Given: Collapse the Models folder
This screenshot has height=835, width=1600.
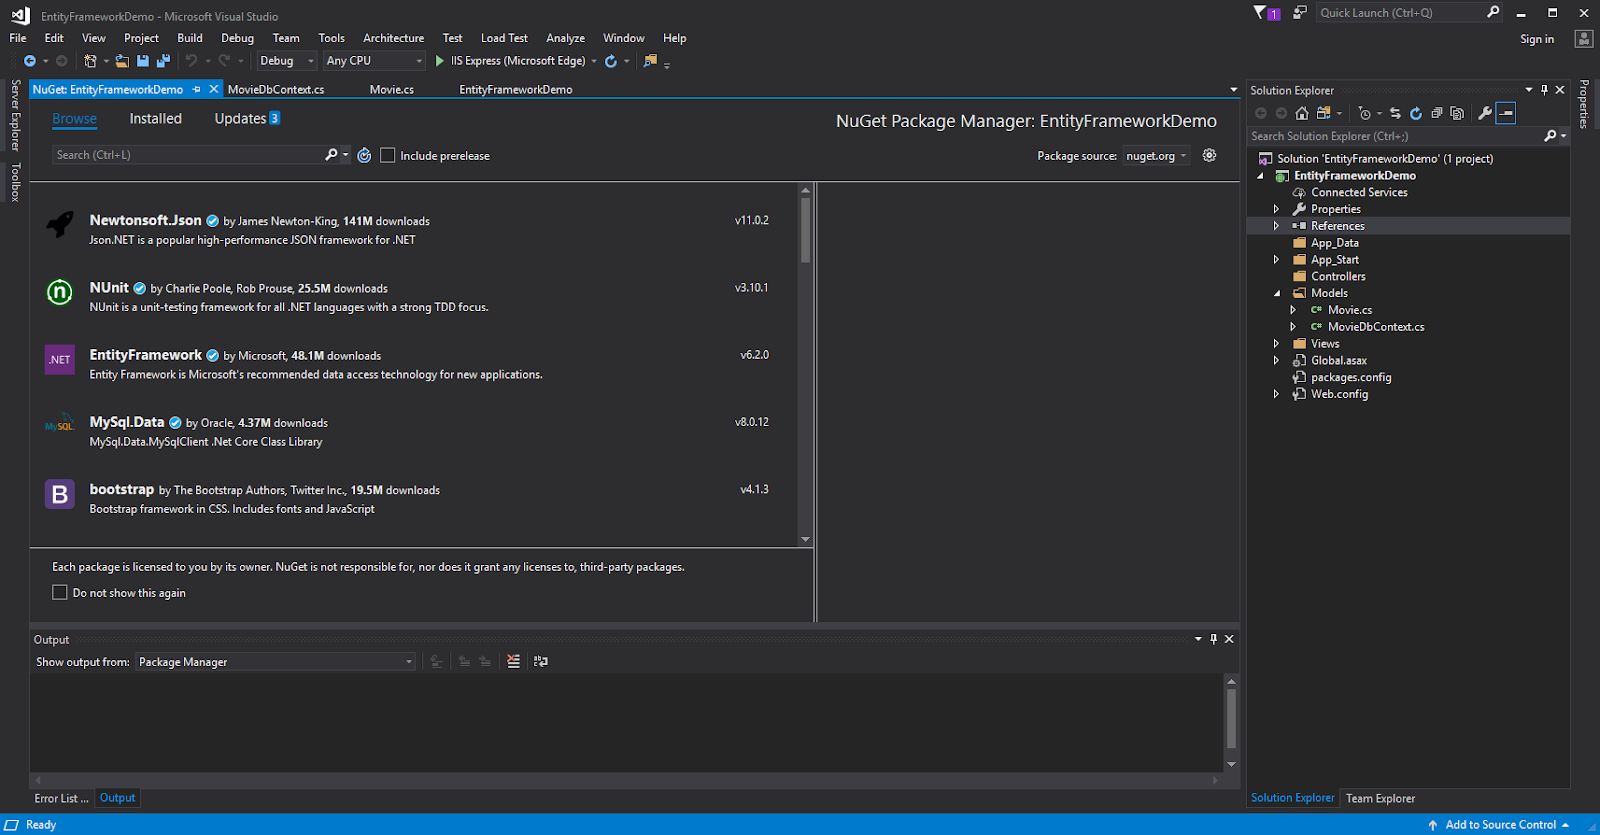Looking at the screenshot, I should point(1277,293).
